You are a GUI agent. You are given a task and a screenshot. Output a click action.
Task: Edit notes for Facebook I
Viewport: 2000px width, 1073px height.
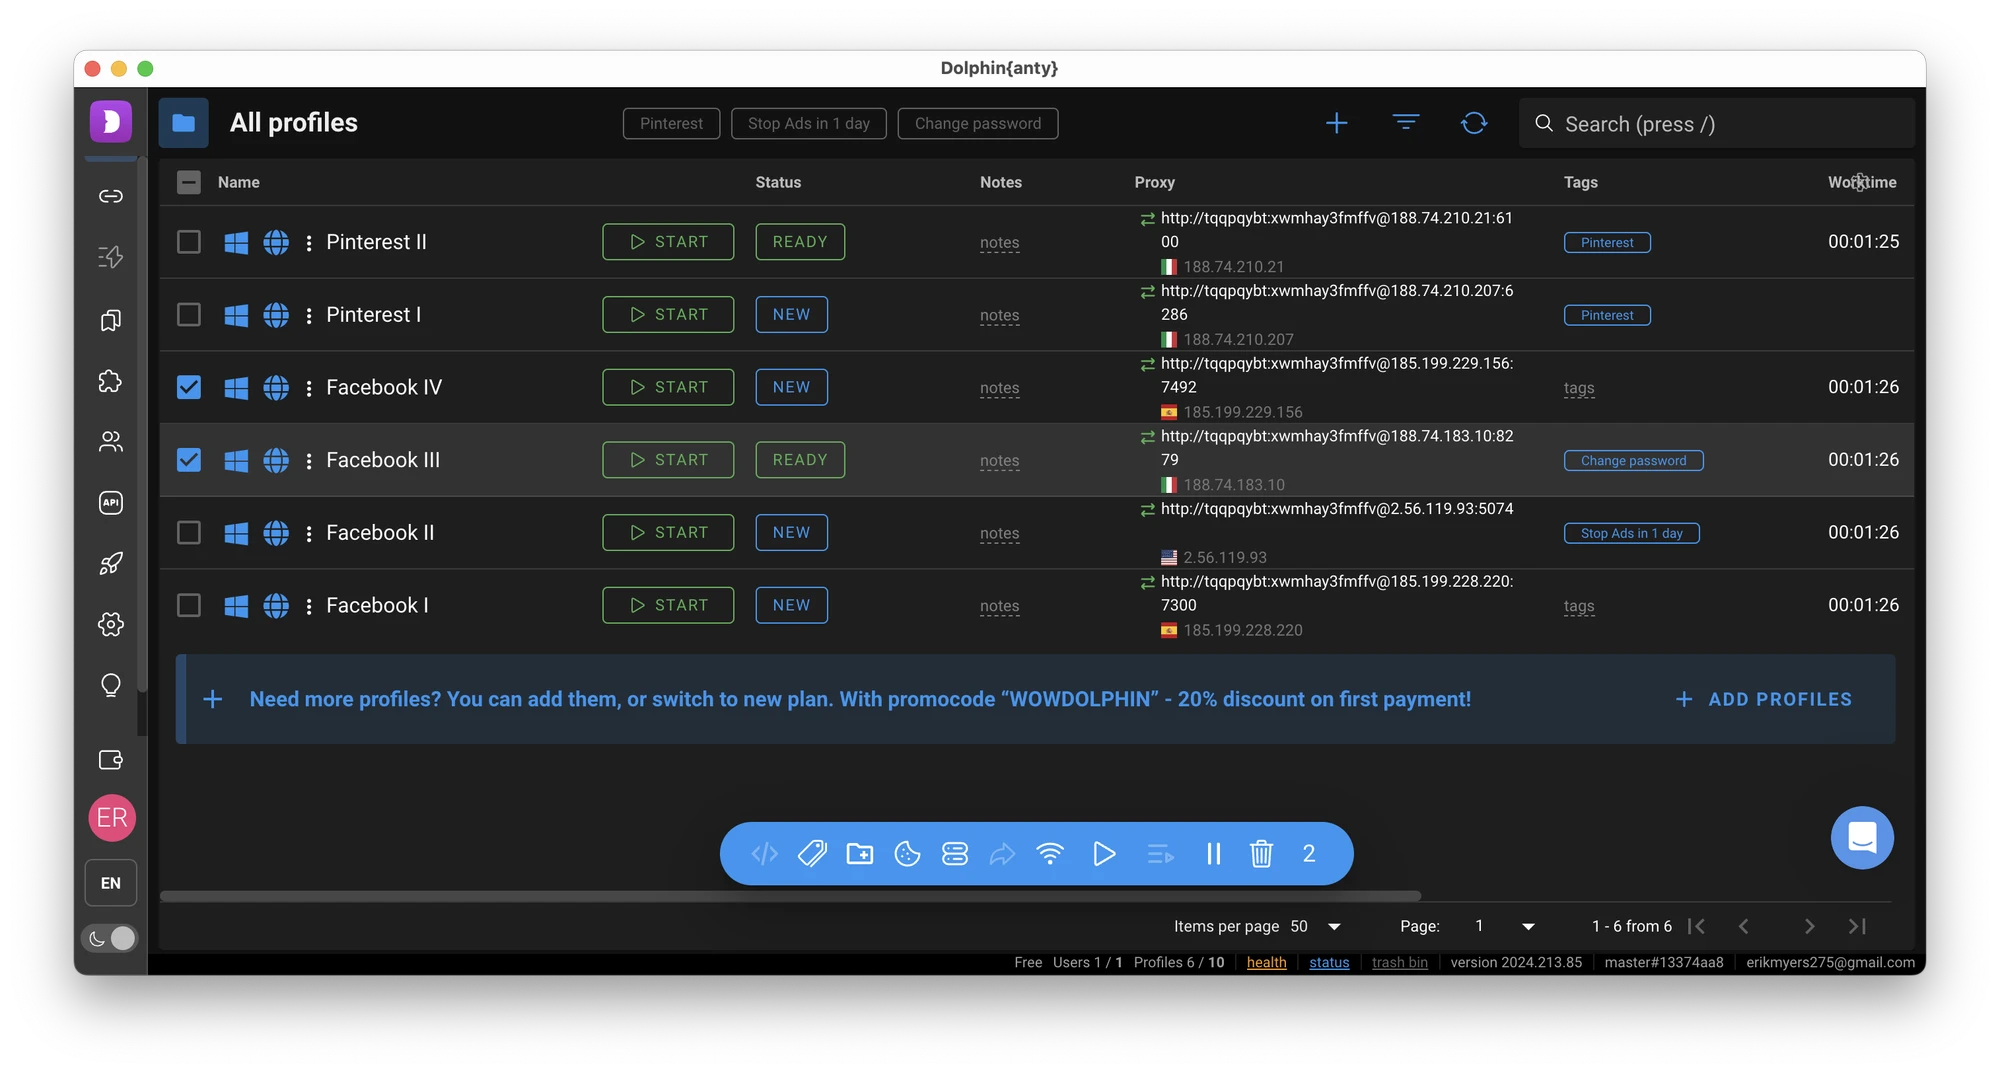[1000, 606]
